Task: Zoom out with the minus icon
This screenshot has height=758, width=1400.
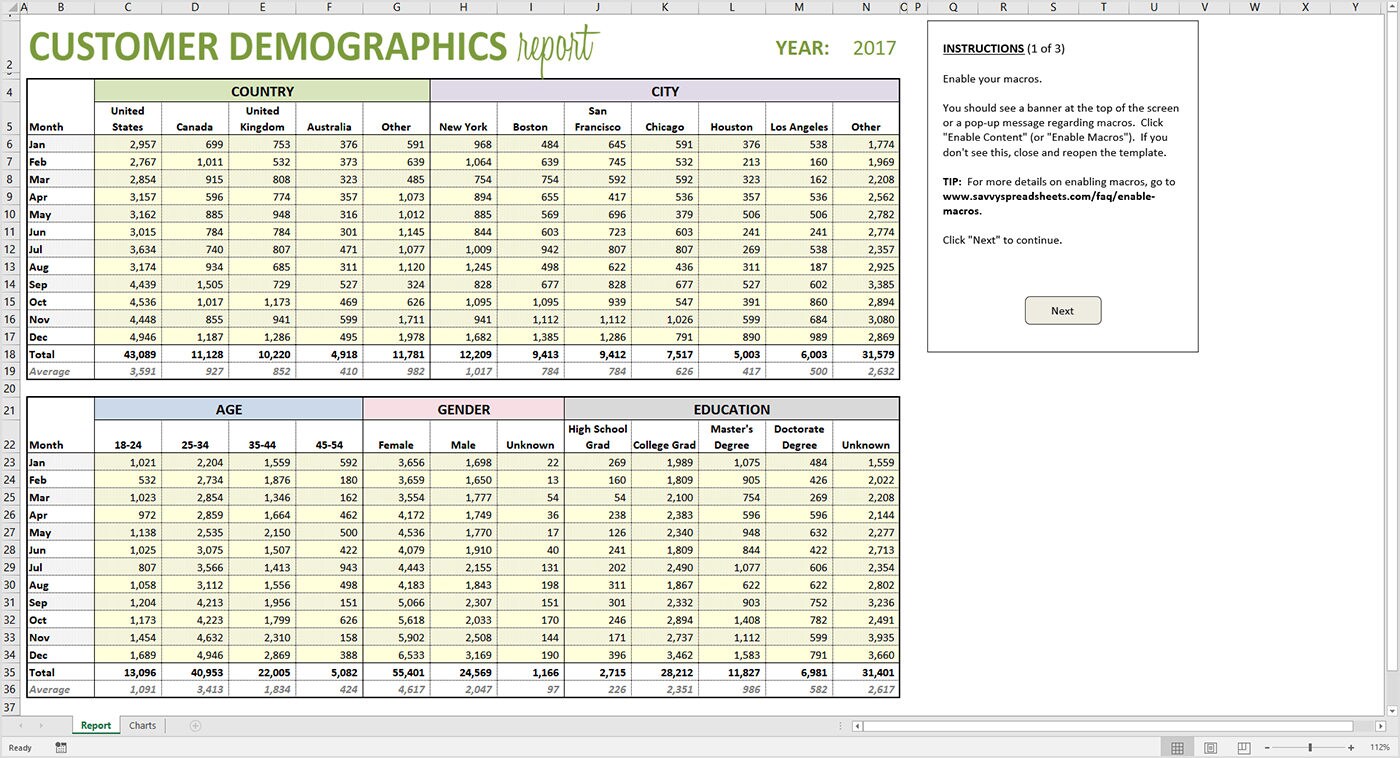Action: click(1266, 746)
